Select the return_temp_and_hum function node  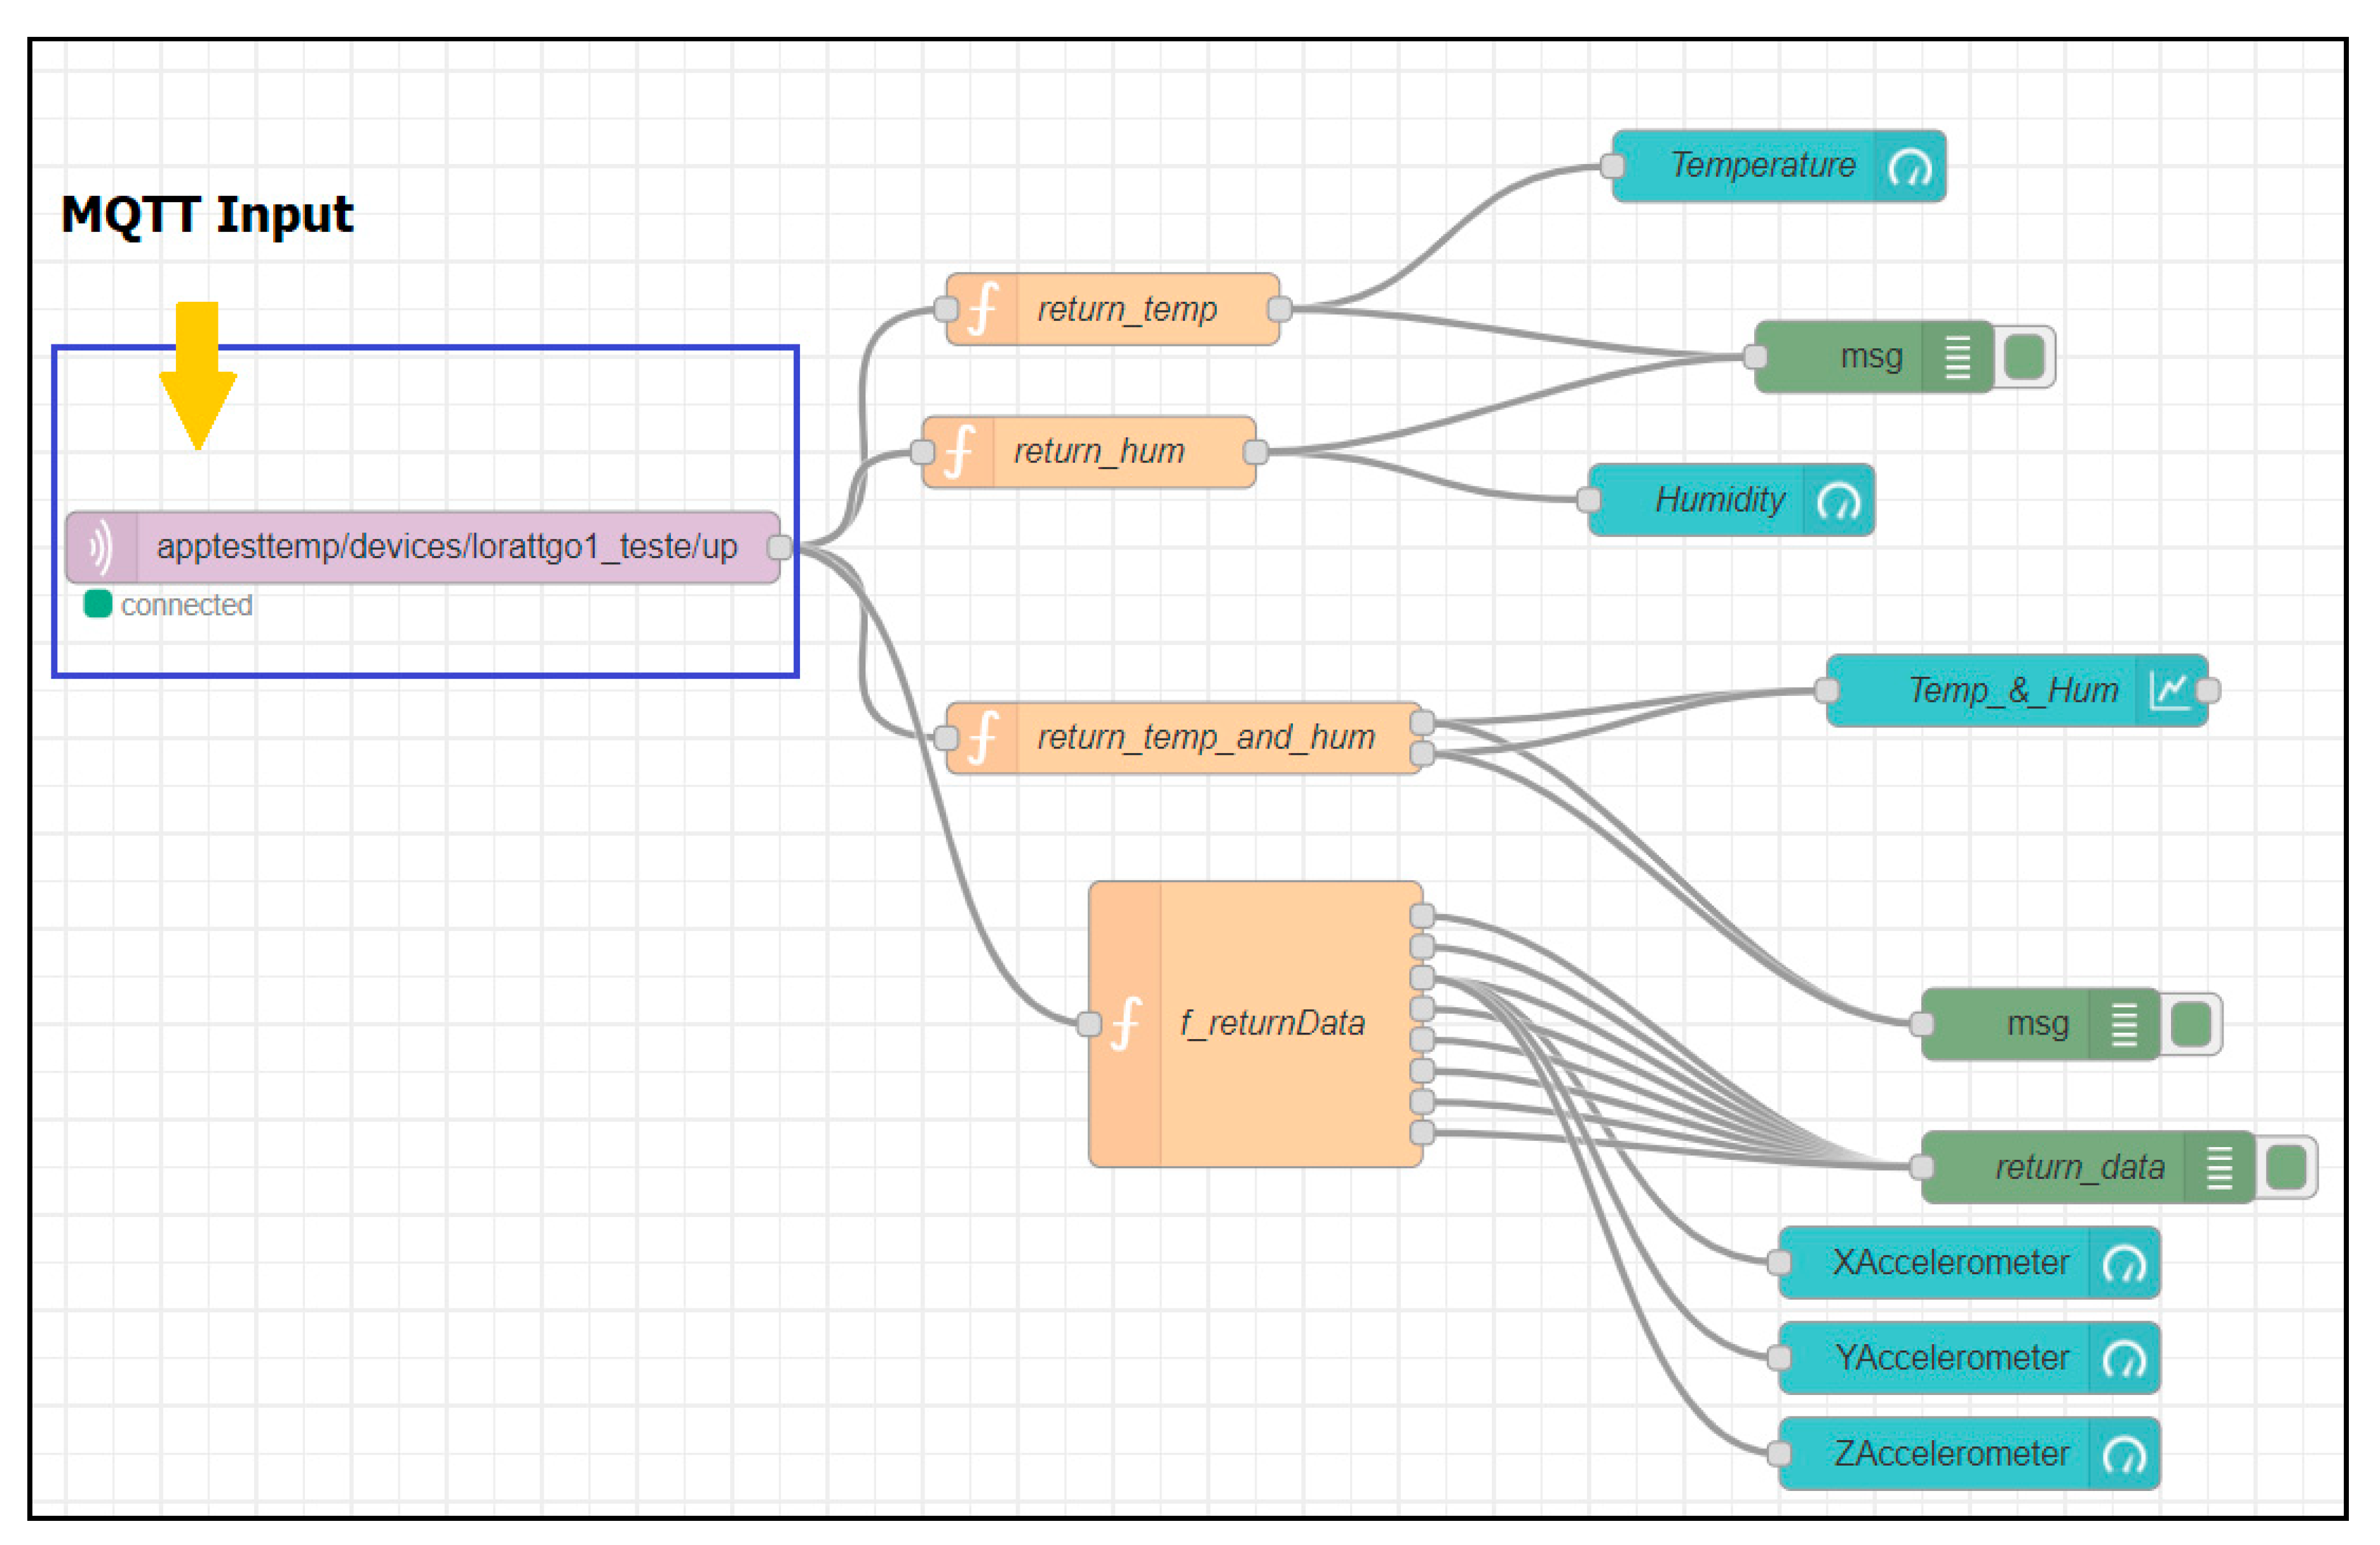coord(1205,738)
